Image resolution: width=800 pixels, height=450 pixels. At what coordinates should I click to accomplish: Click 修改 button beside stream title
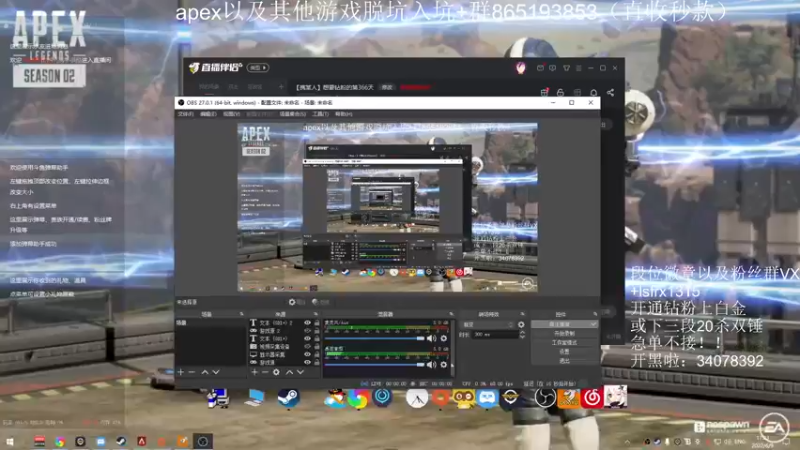pyautogui.click(x=387, y=87)
